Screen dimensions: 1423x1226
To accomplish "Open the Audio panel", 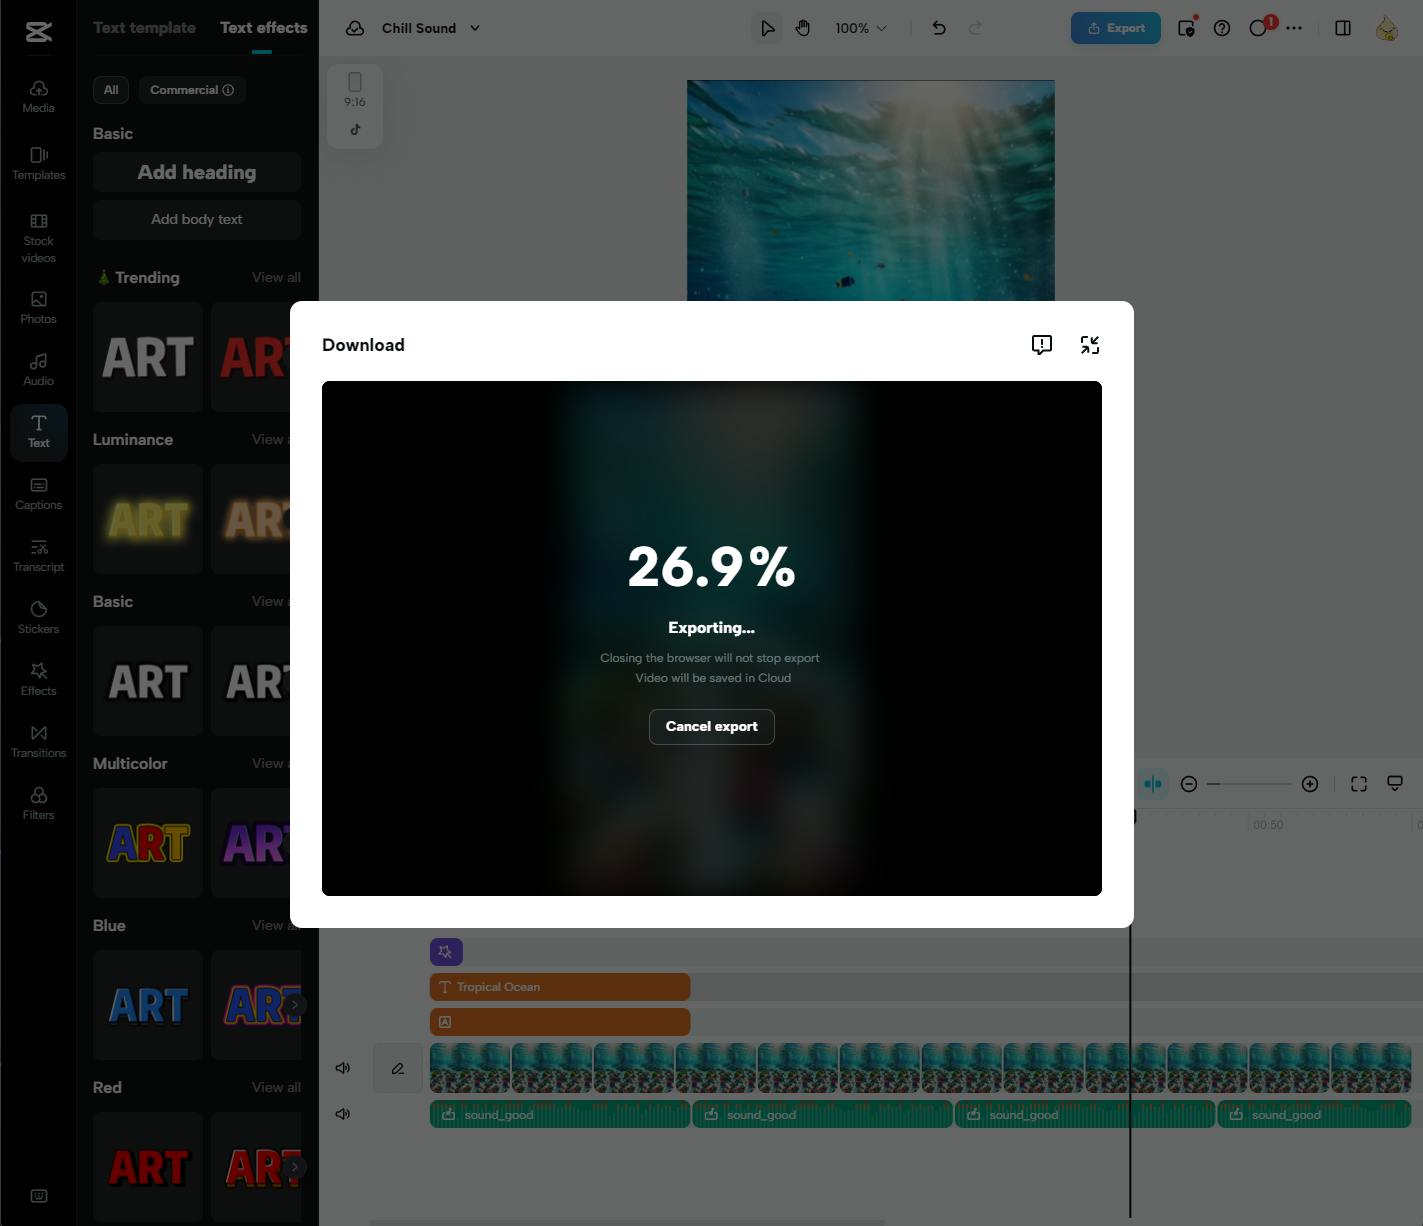I will pos(38,369).
